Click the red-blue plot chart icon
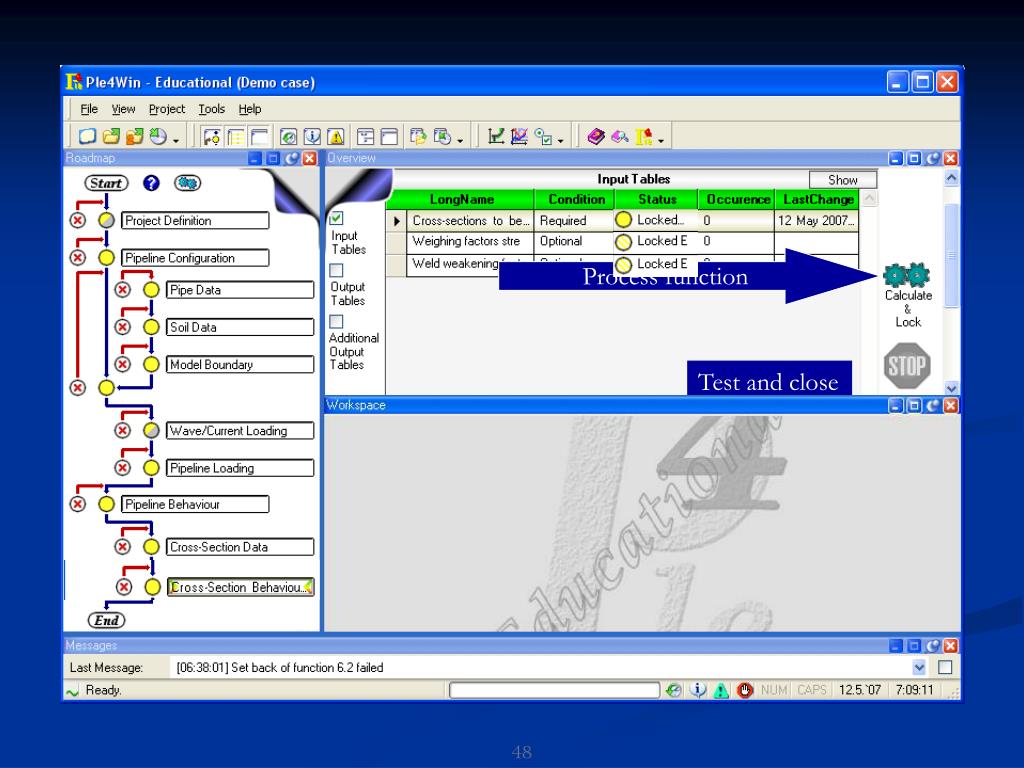The width and height of the screenshot is (1024, 768). pyautogui.click(x=519, y=136)
